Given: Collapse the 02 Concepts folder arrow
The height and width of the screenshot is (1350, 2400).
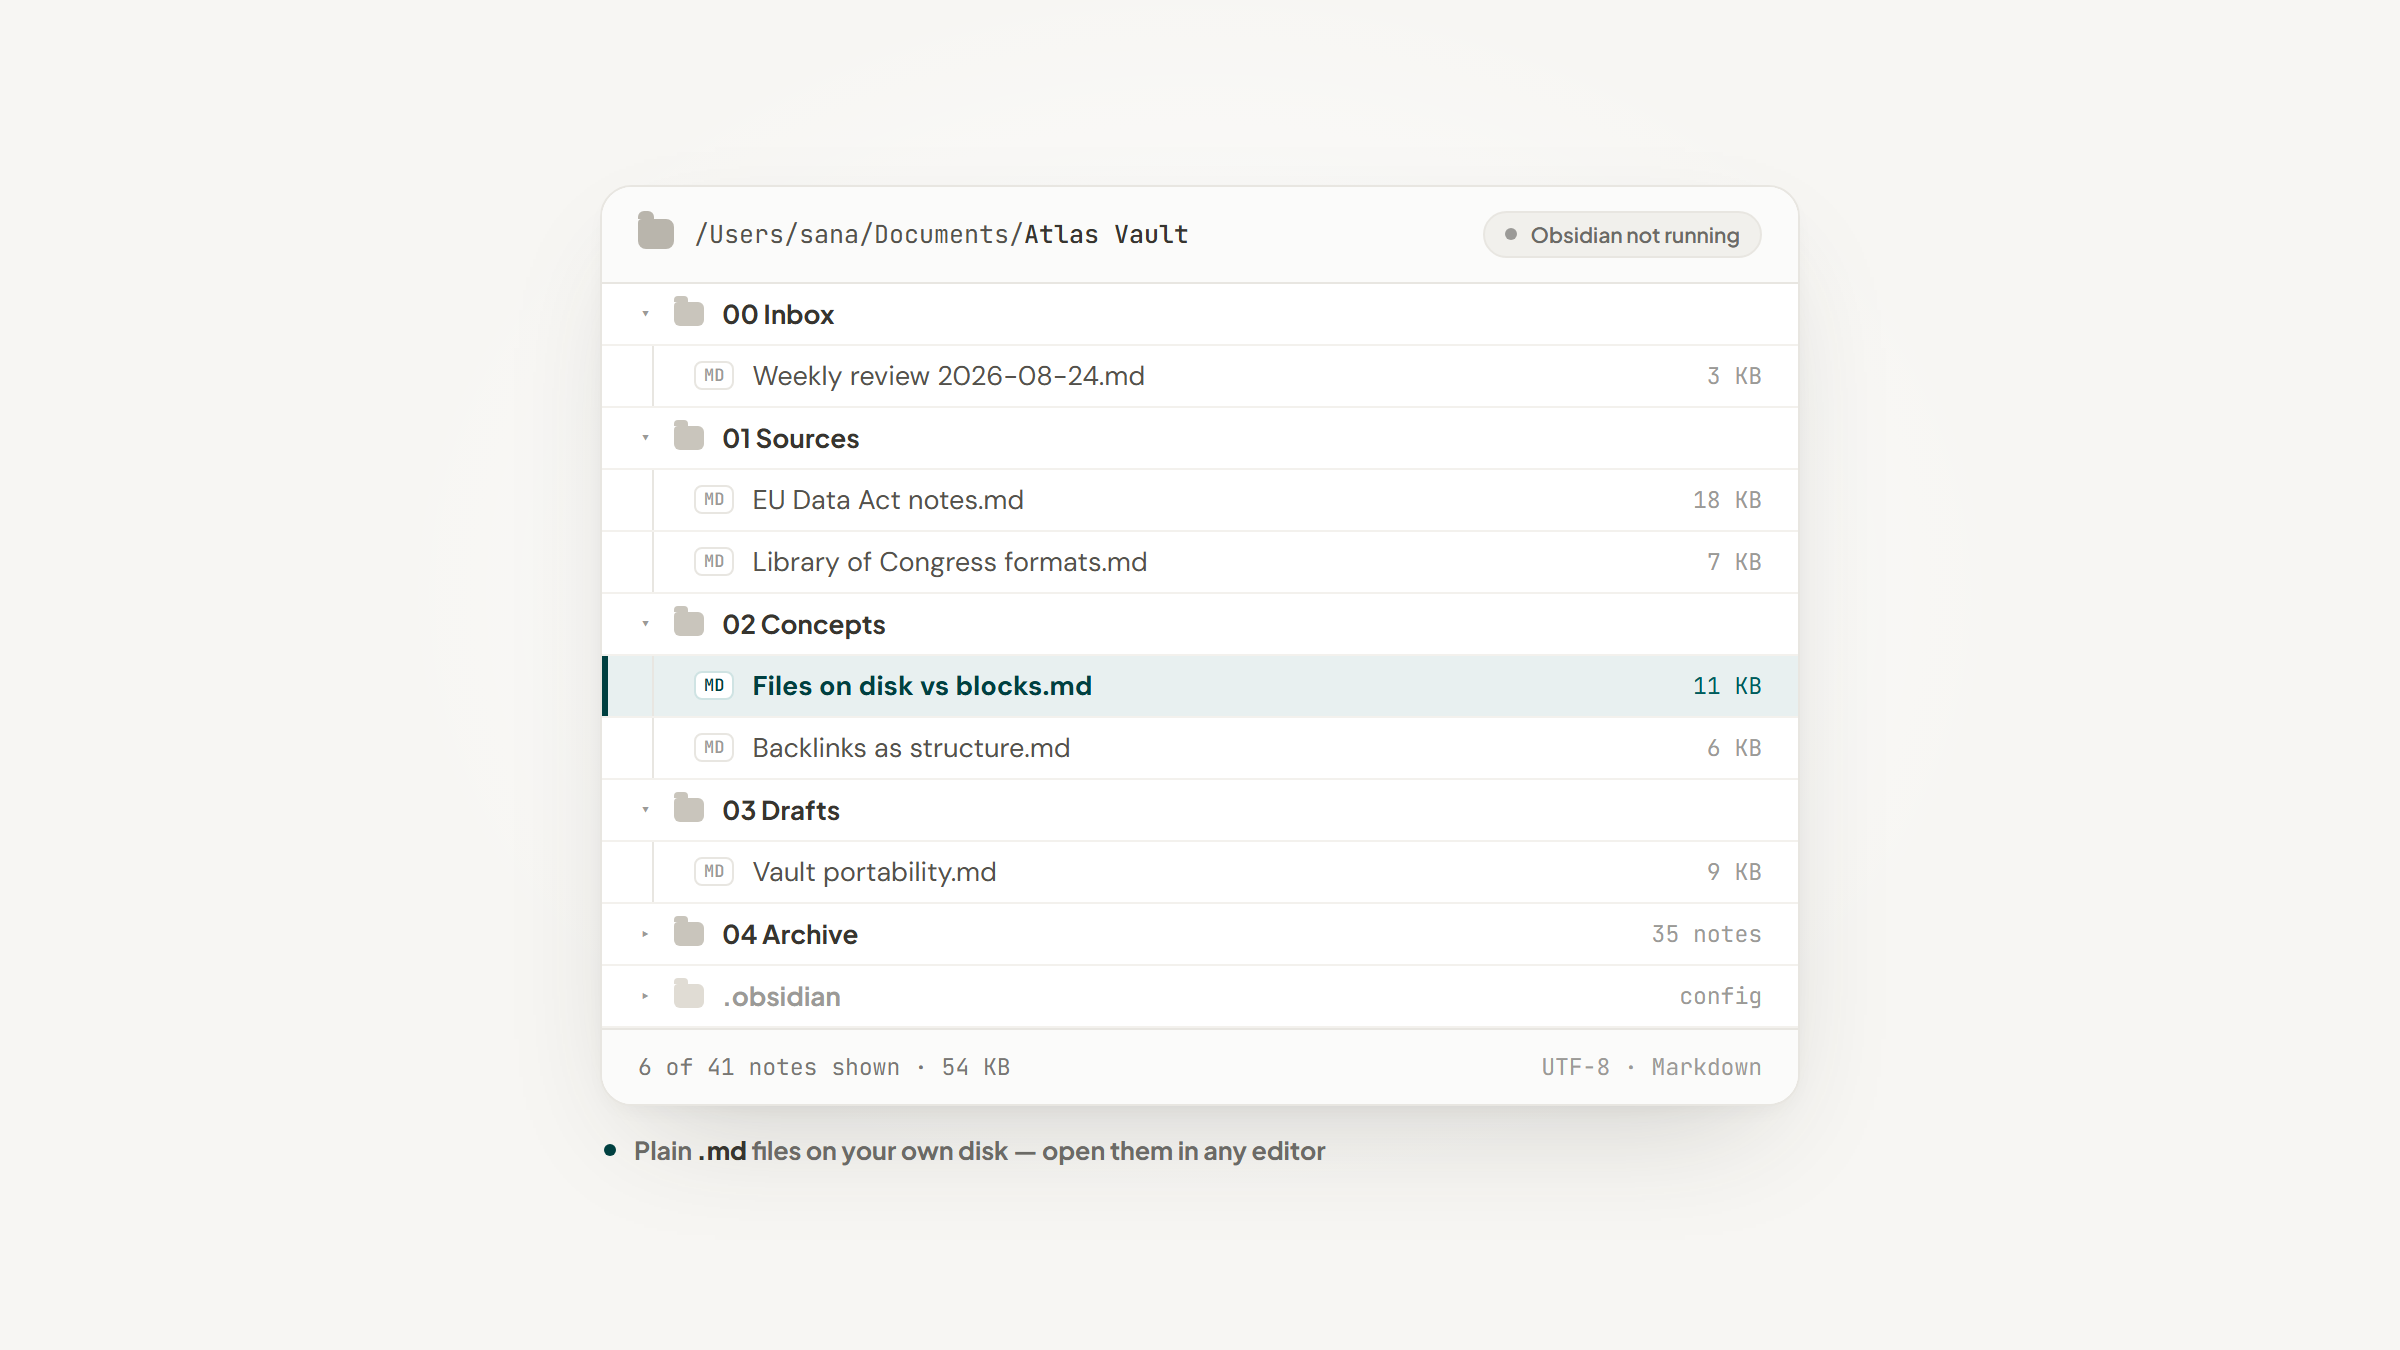Looking at the screenshot, I should click(x=645, y=624).
